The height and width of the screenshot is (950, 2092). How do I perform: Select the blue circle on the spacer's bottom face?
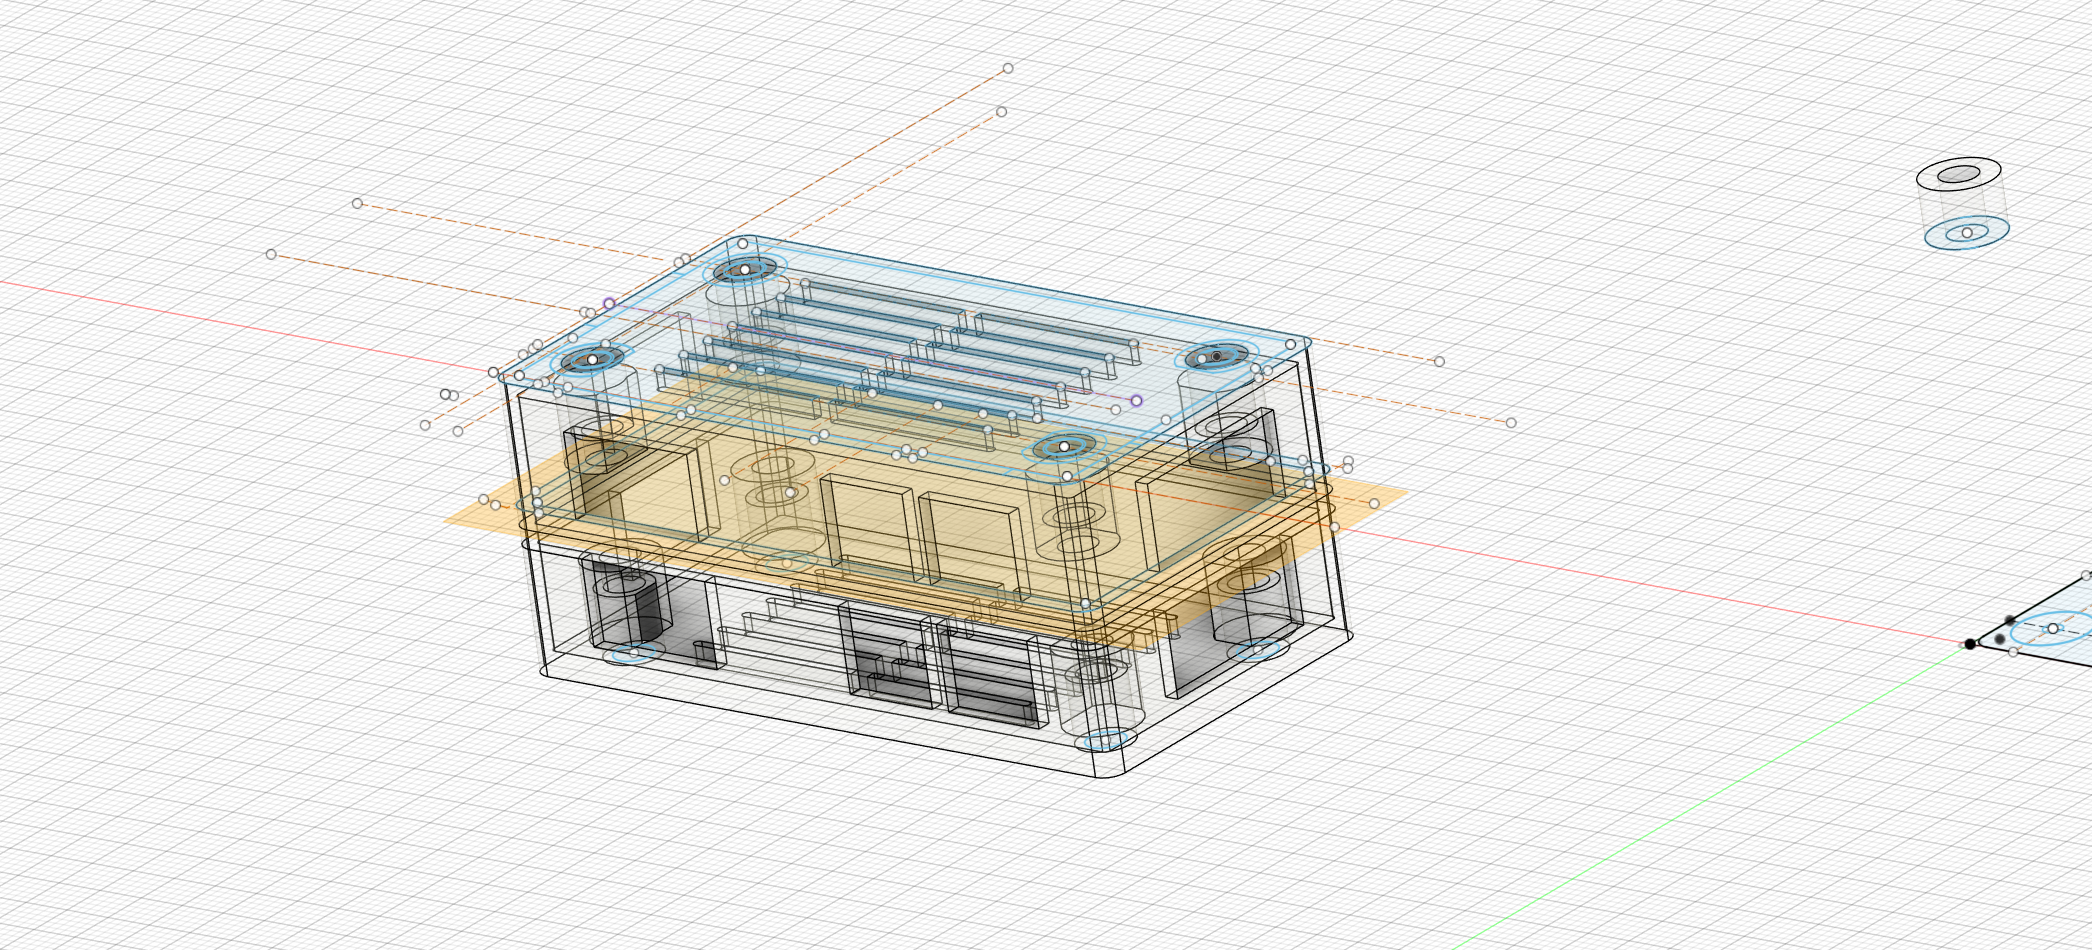(x=1967, y=233)
